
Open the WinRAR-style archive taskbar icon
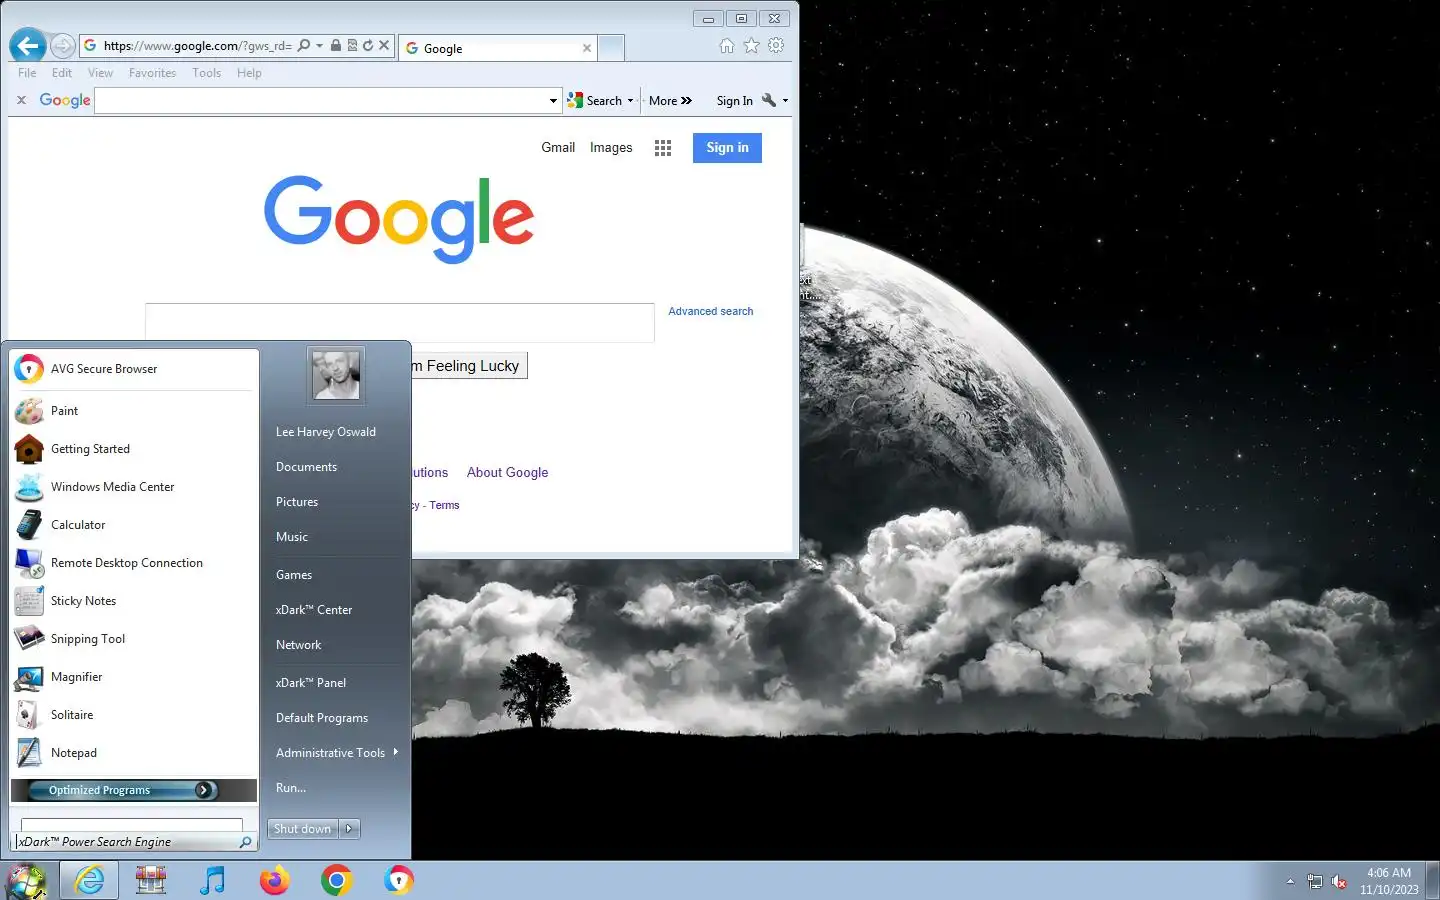click(x=151, y=880)
